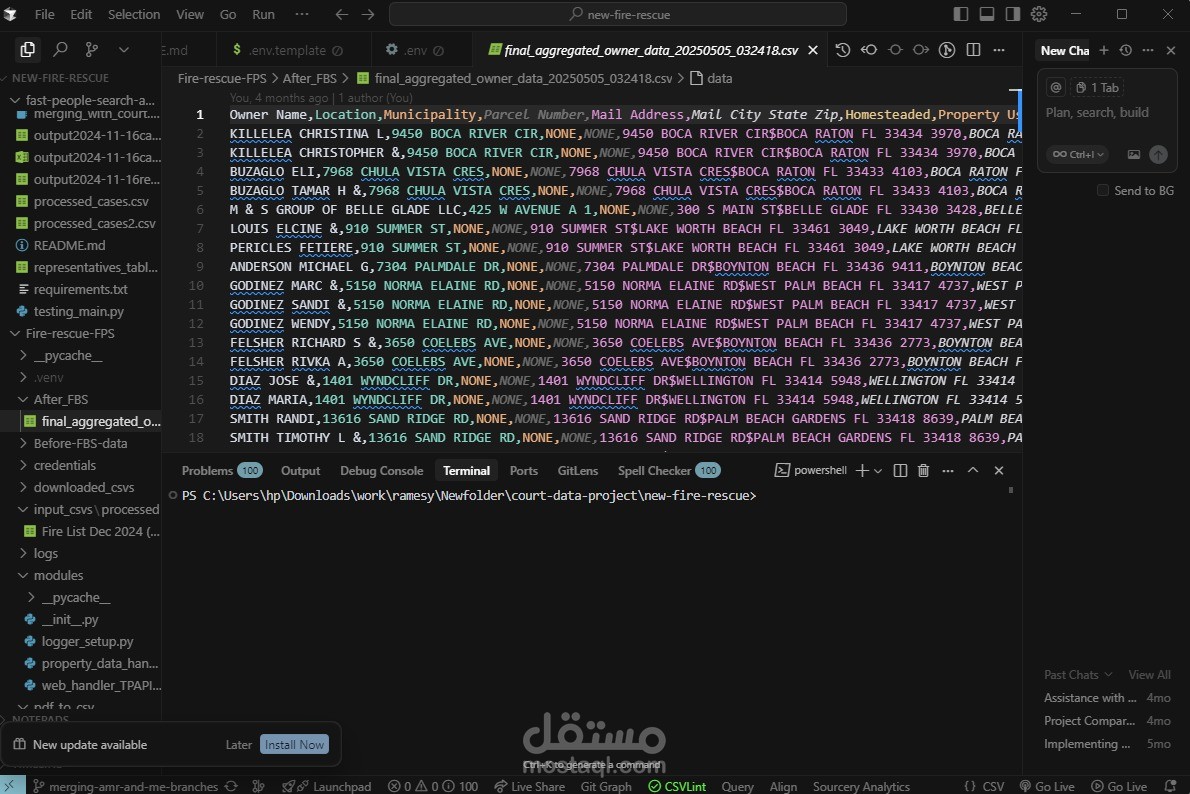The height and width of the screenshot is (794, 1190).
Task: Toggle file blame git icon
Action: coord(947,49)
